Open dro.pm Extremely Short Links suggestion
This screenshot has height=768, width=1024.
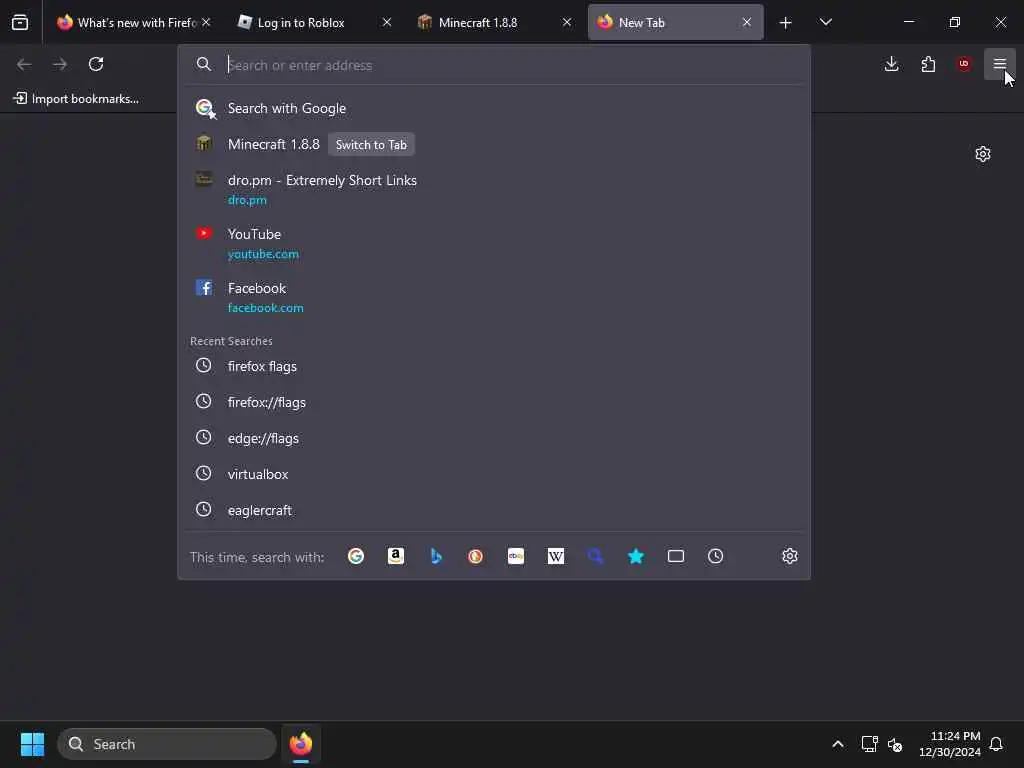[494, 189]
